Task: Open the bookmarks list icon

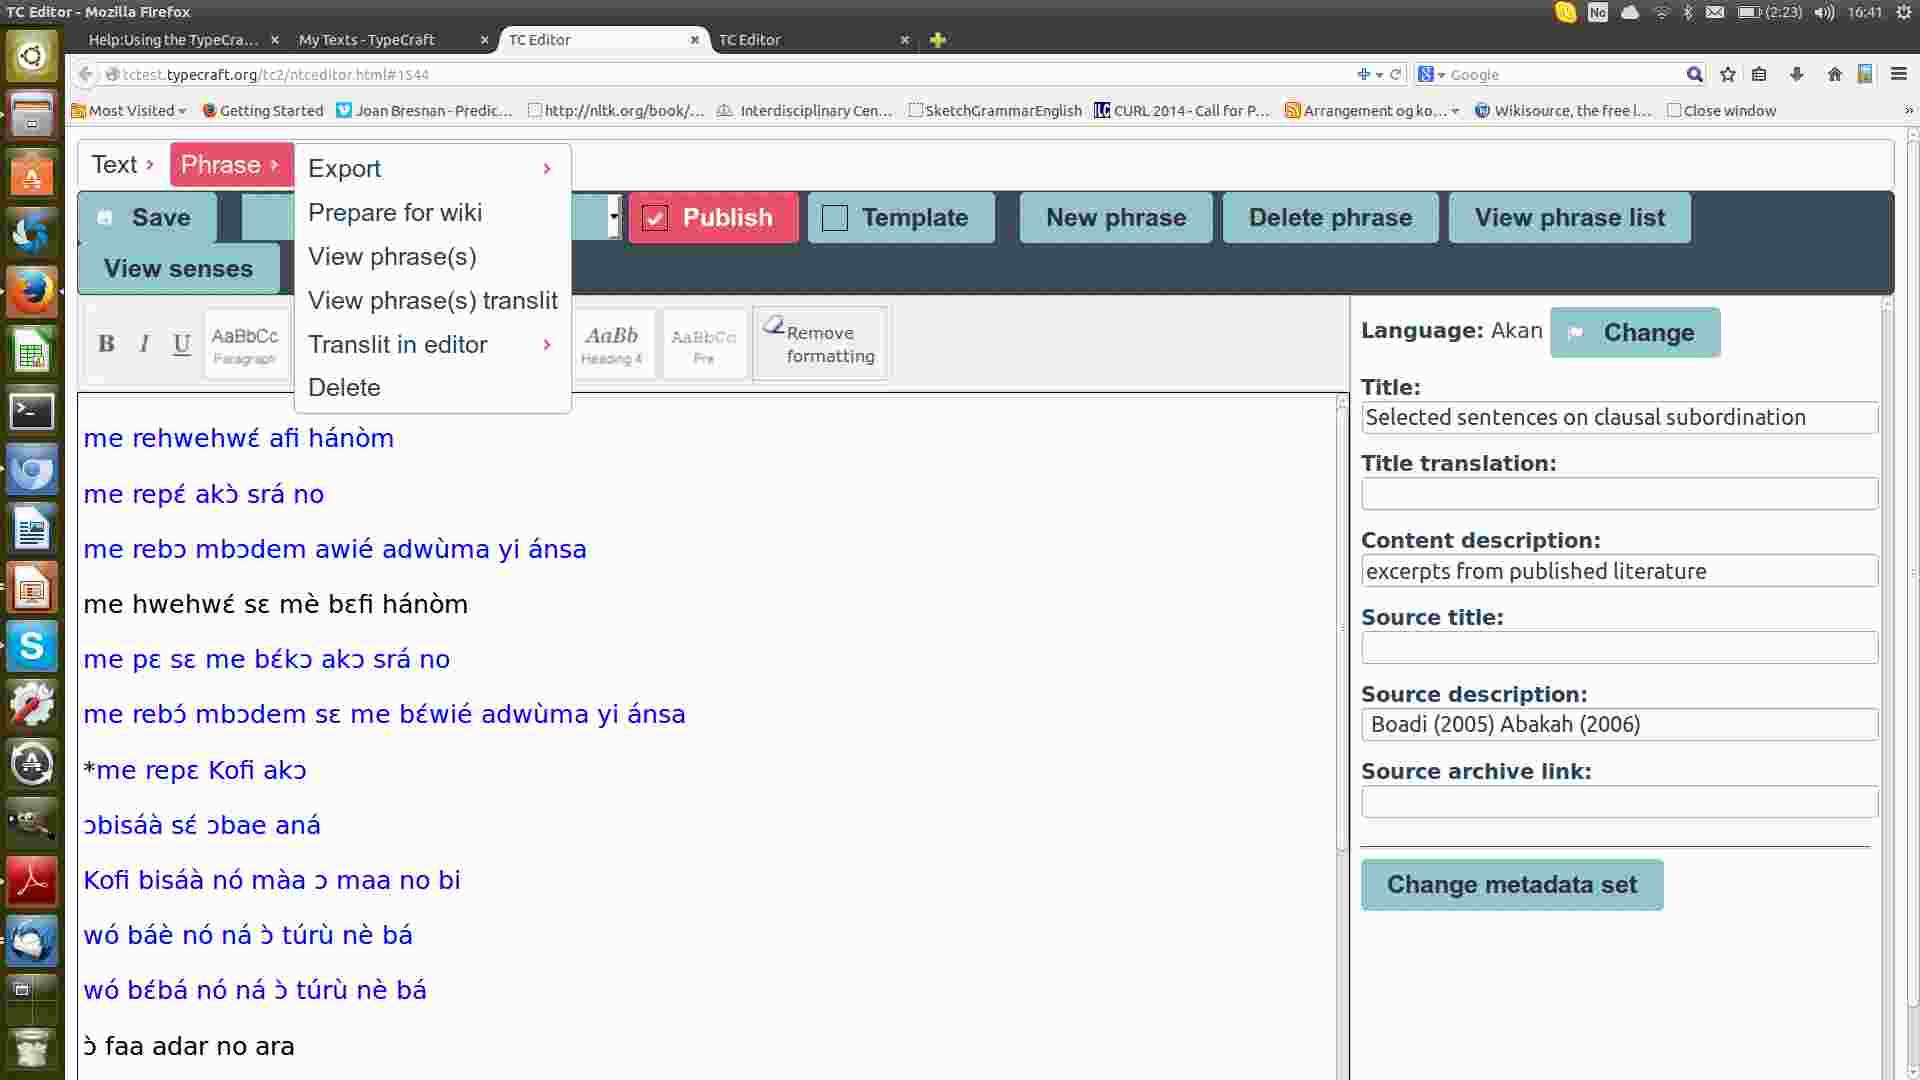Action: click(1759, 74)
